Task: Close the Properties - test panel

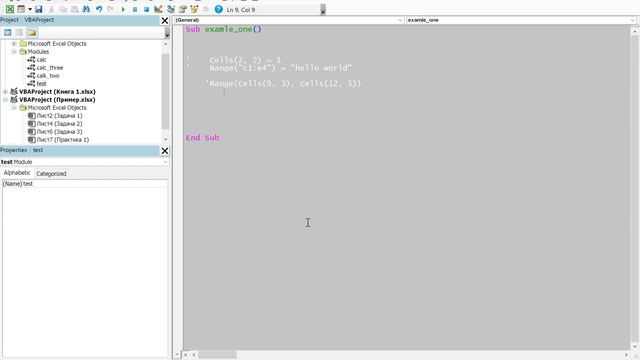Action: click(x=165, y=151)
